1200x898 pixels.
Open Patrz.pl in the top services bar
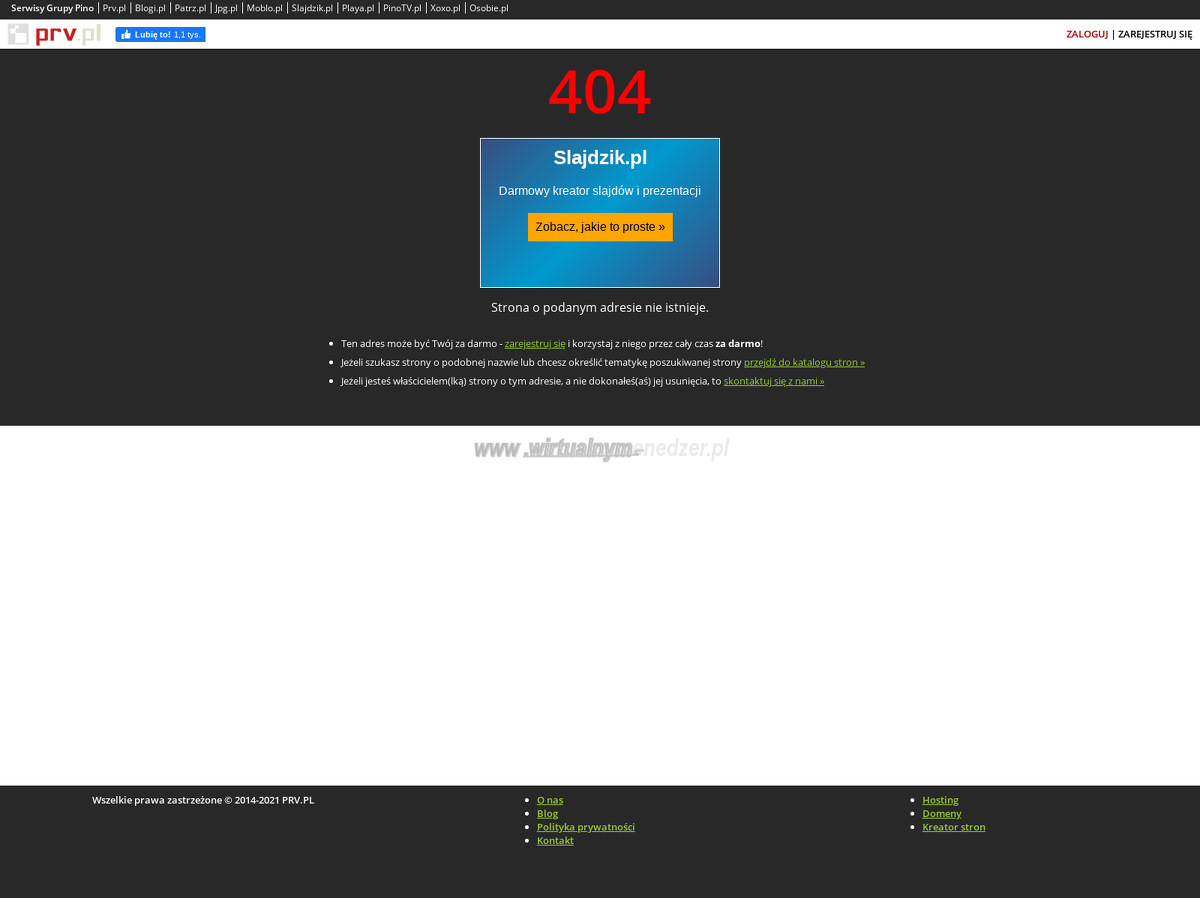[x=190, y=8]
